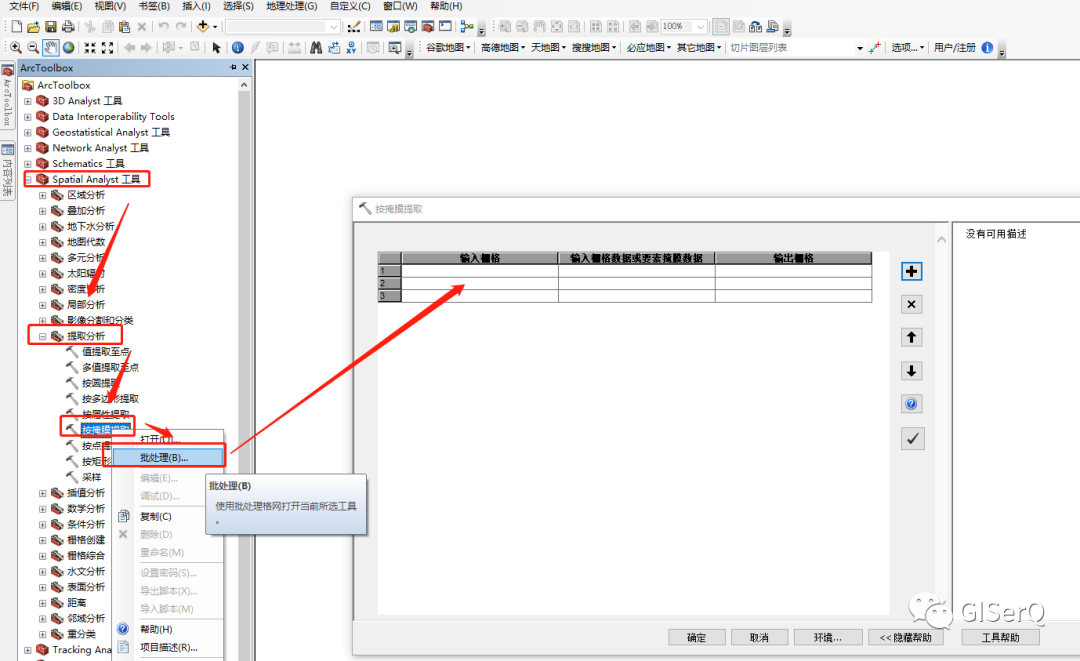Click the check values checkmark button
Image resolution: width=1080 pixels, height=661 pixels.
pyautogui.click(x=913, y=439)
